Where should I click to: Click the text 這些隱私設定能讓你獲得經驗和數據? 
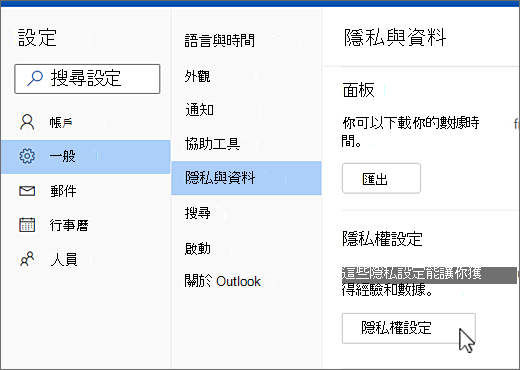click(x=412, y=282)
